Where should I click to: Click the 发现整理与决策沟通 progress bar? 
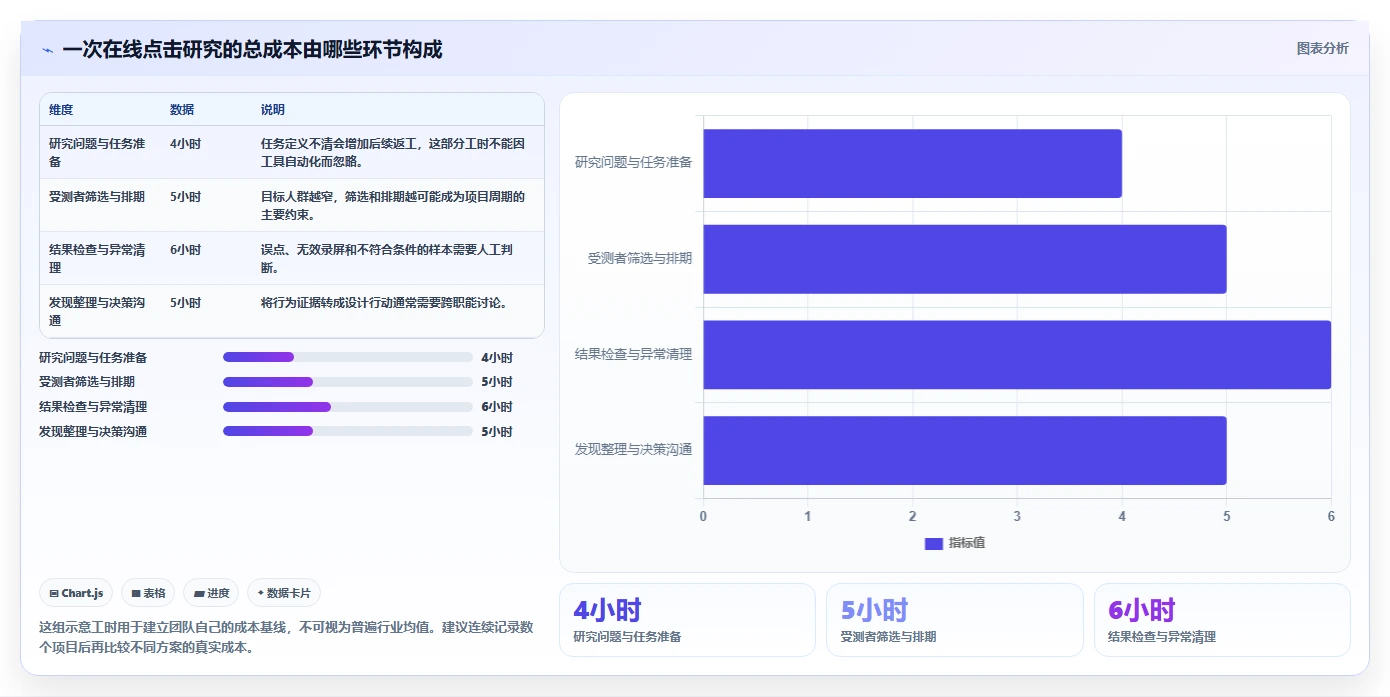coord(347,431)
